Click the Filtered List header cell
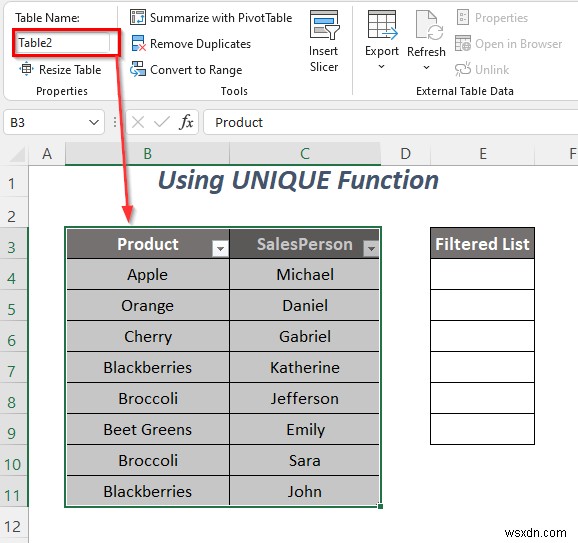This screenshot has width=578, height=543. [483, 244]
